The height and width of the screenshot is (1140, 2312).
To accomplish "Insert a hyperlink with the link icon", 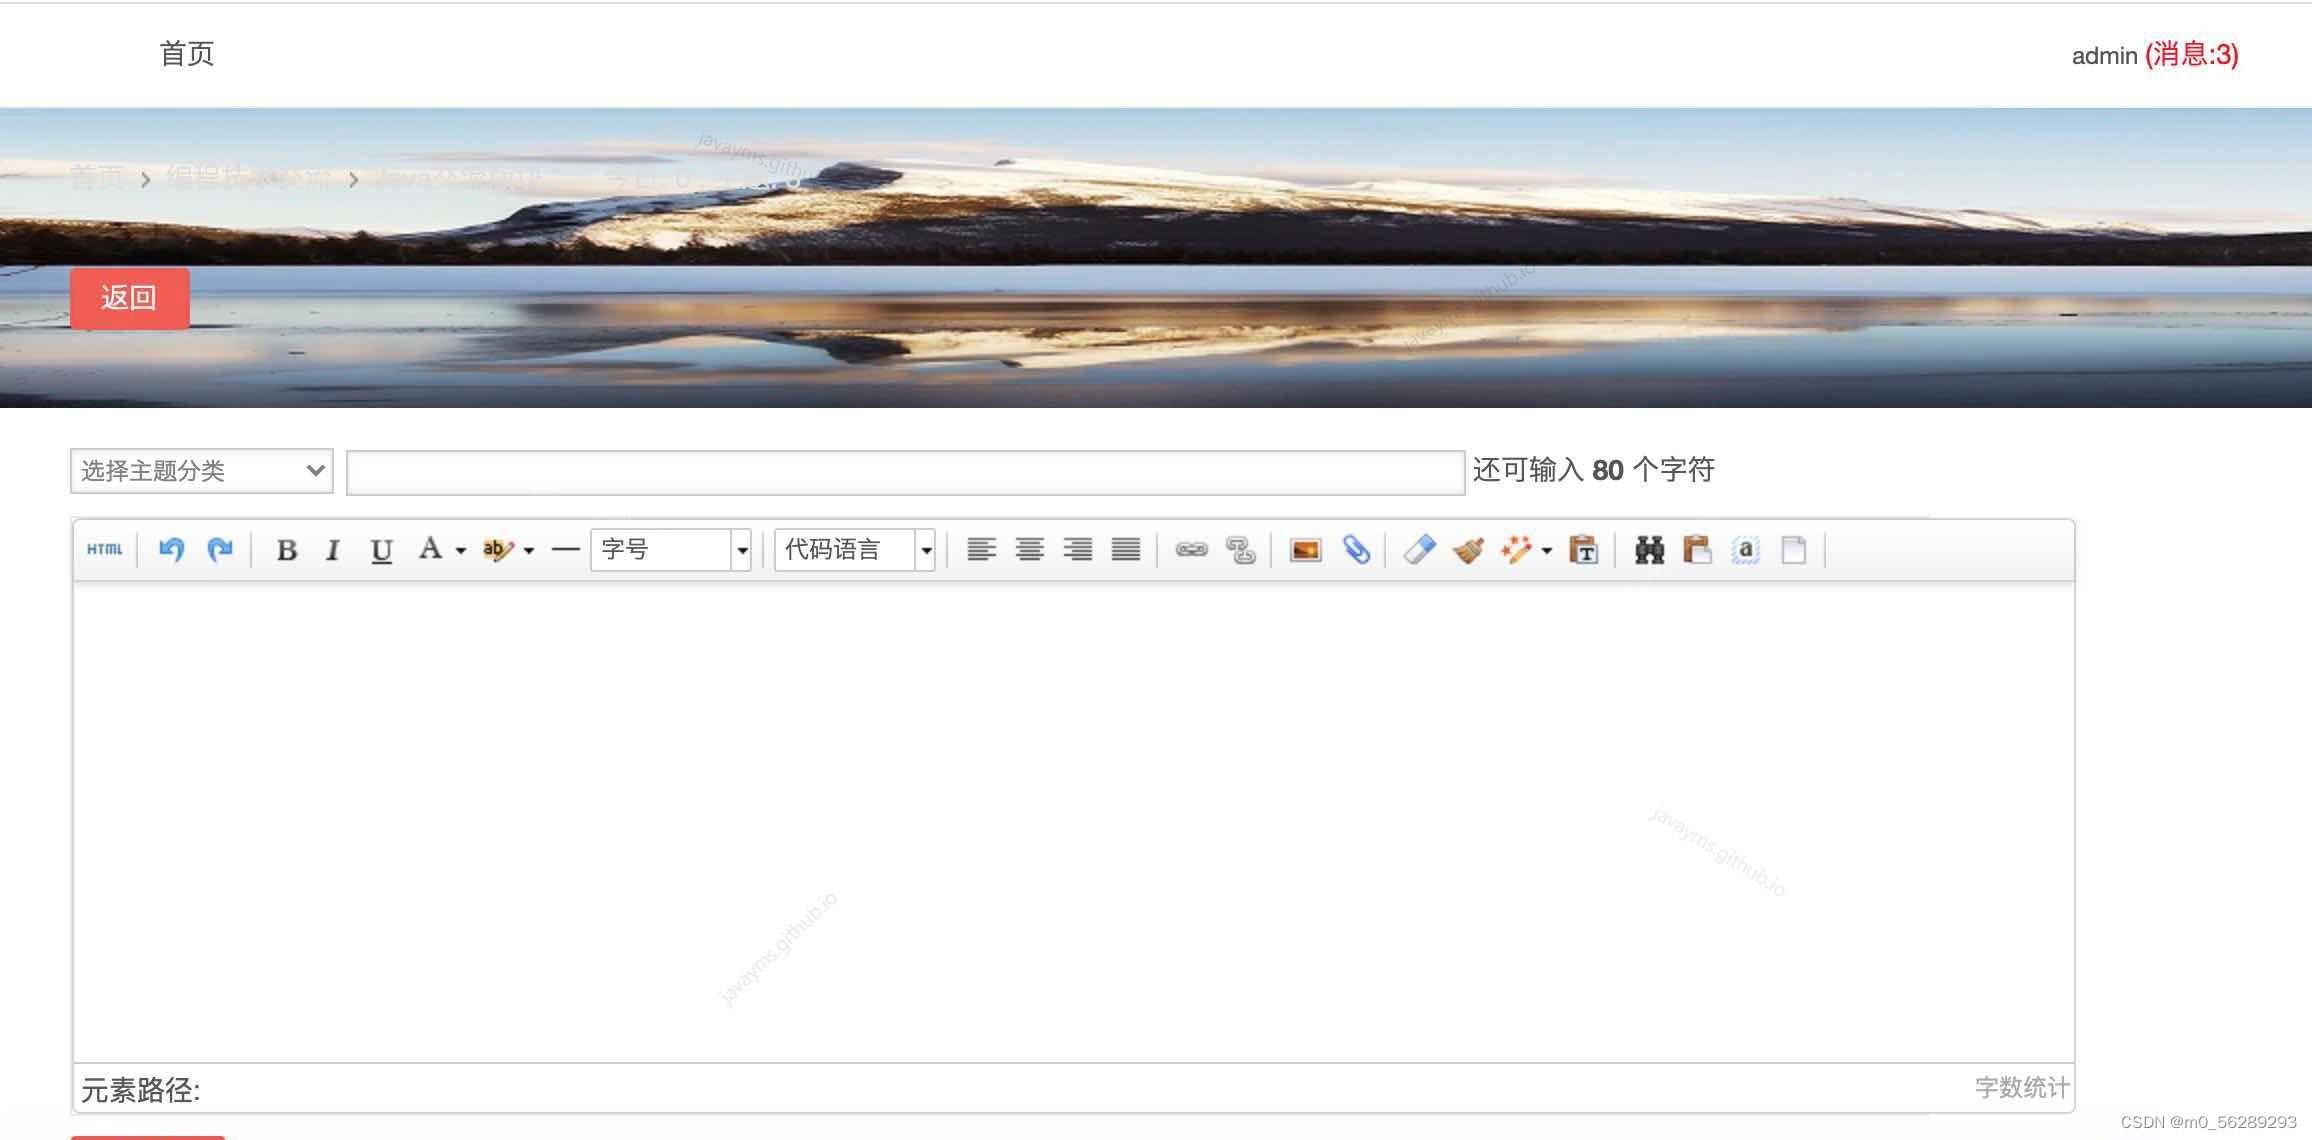I will [1191, 549].
